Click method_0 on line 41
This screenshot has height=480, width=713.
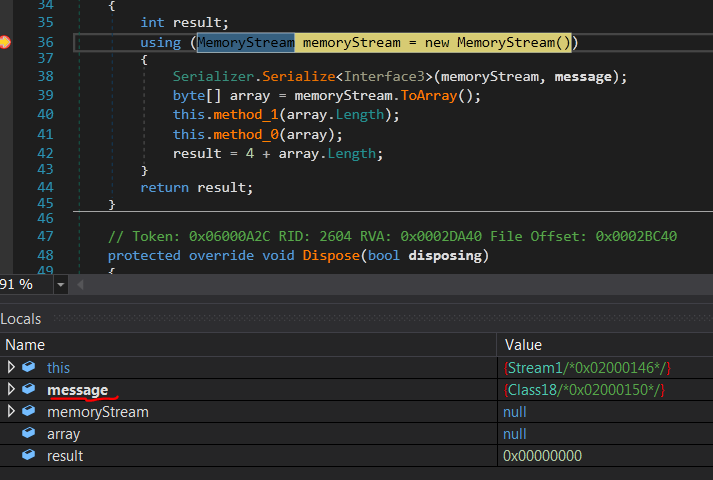[246, 135]
